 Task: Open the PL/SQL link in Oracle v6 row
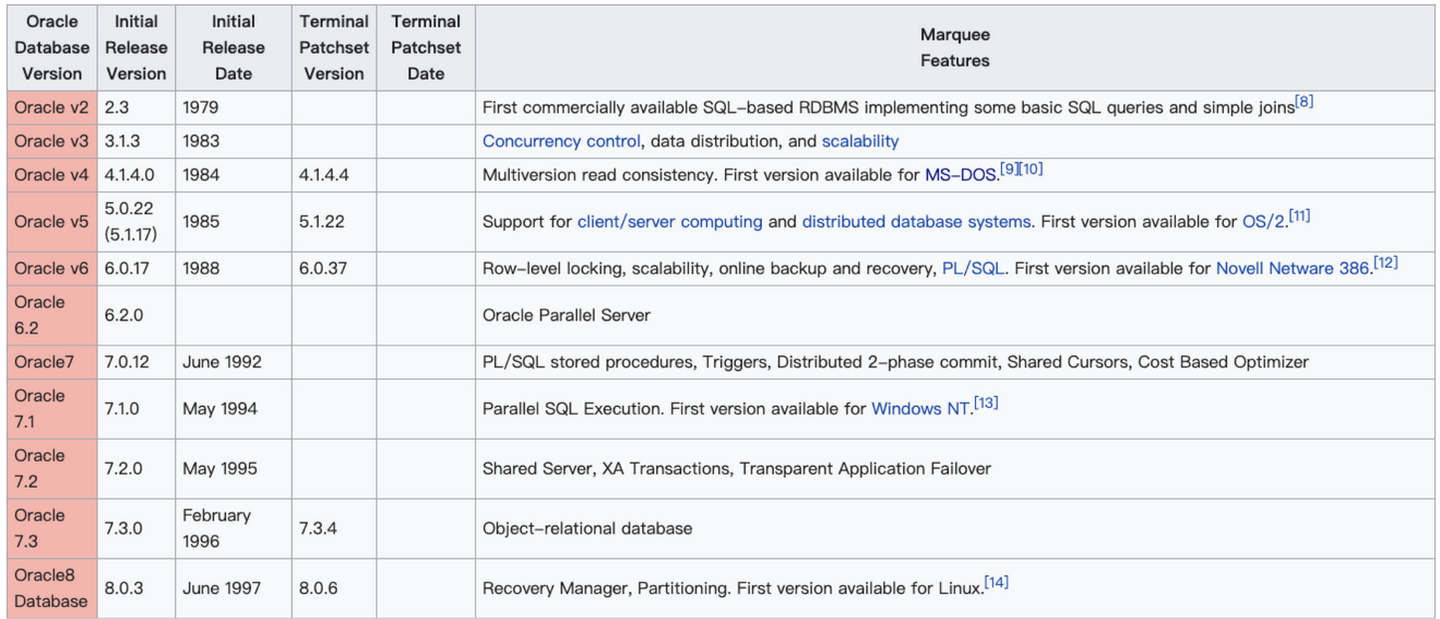pos(974,268)
